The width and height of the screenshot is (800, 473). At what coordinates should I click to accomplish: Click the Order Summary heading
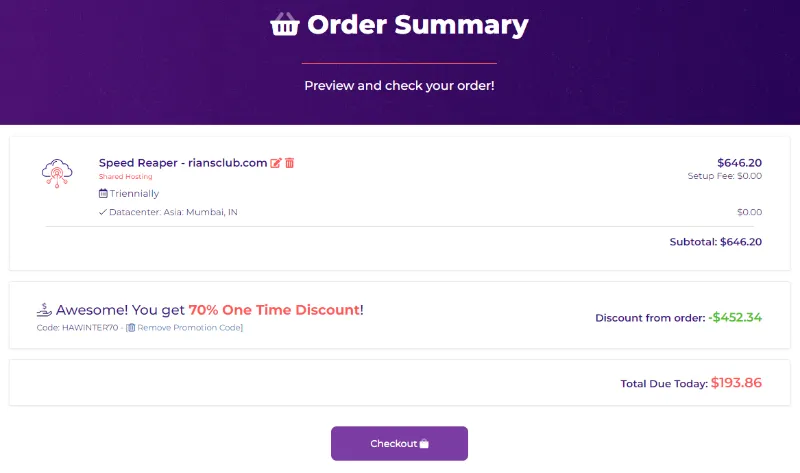418,25
